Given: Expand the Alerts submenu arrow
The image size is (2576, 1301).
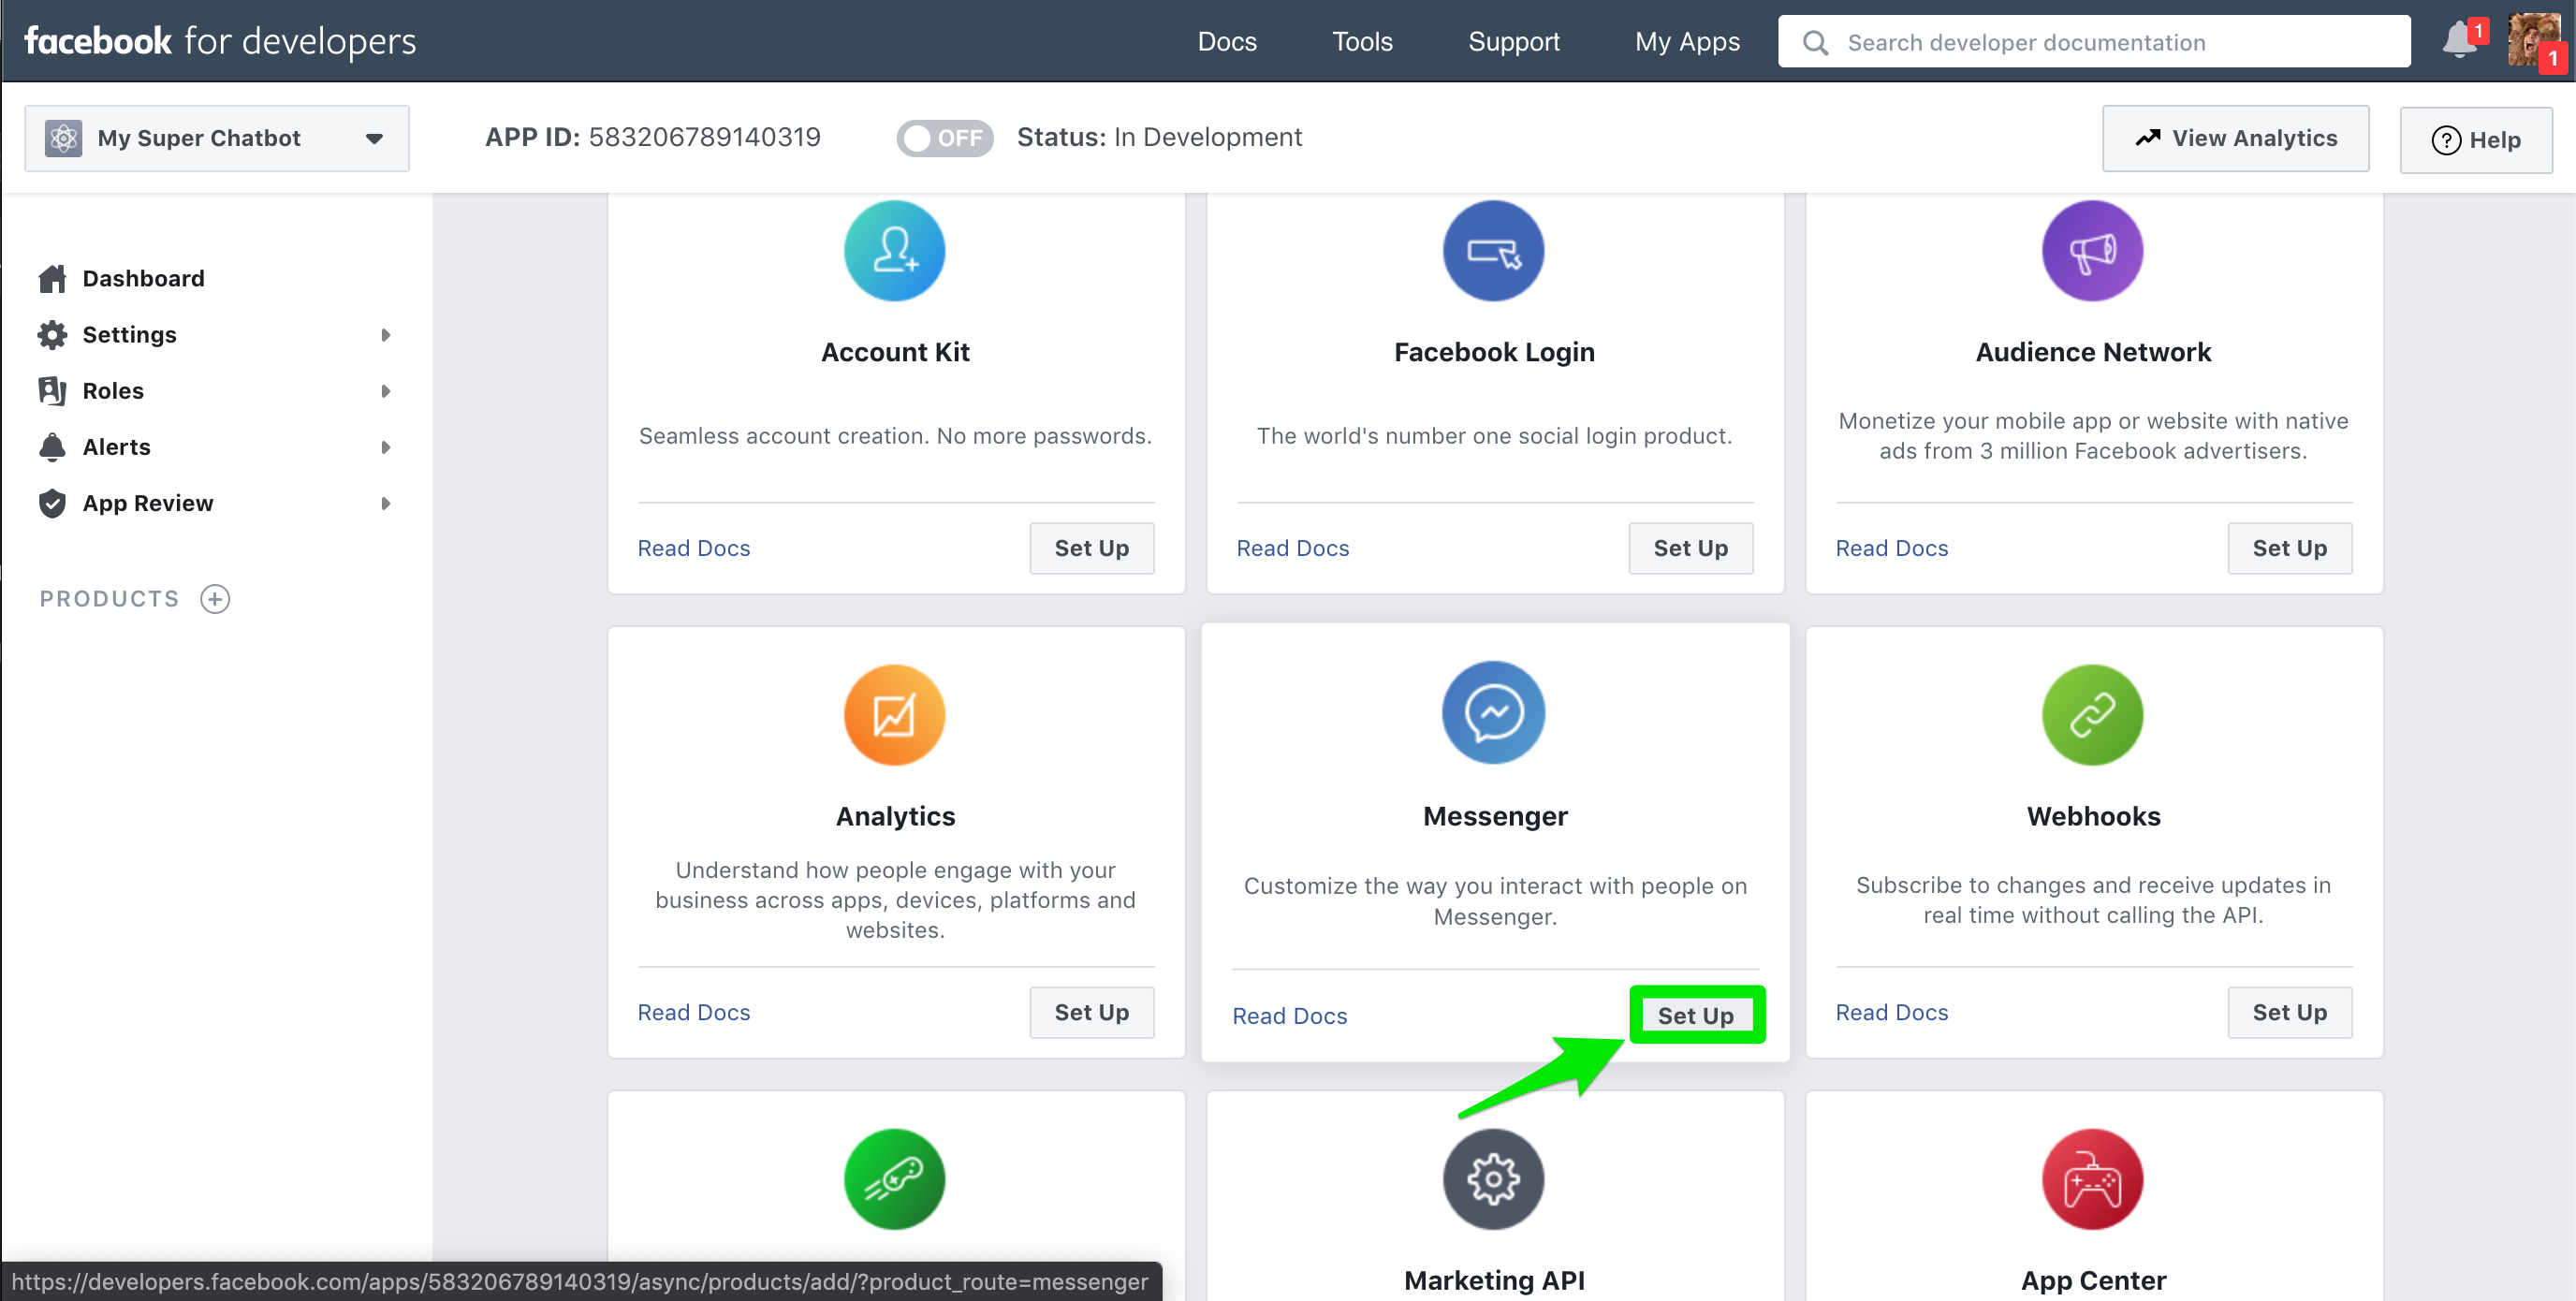Looking at the screenshot, I should point(385,446).
